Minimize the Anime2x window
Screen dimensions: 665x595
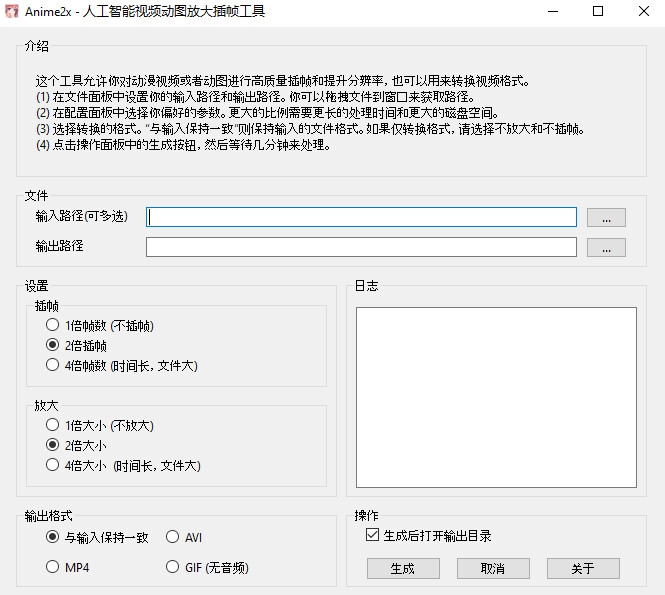(x=553, y=12)
